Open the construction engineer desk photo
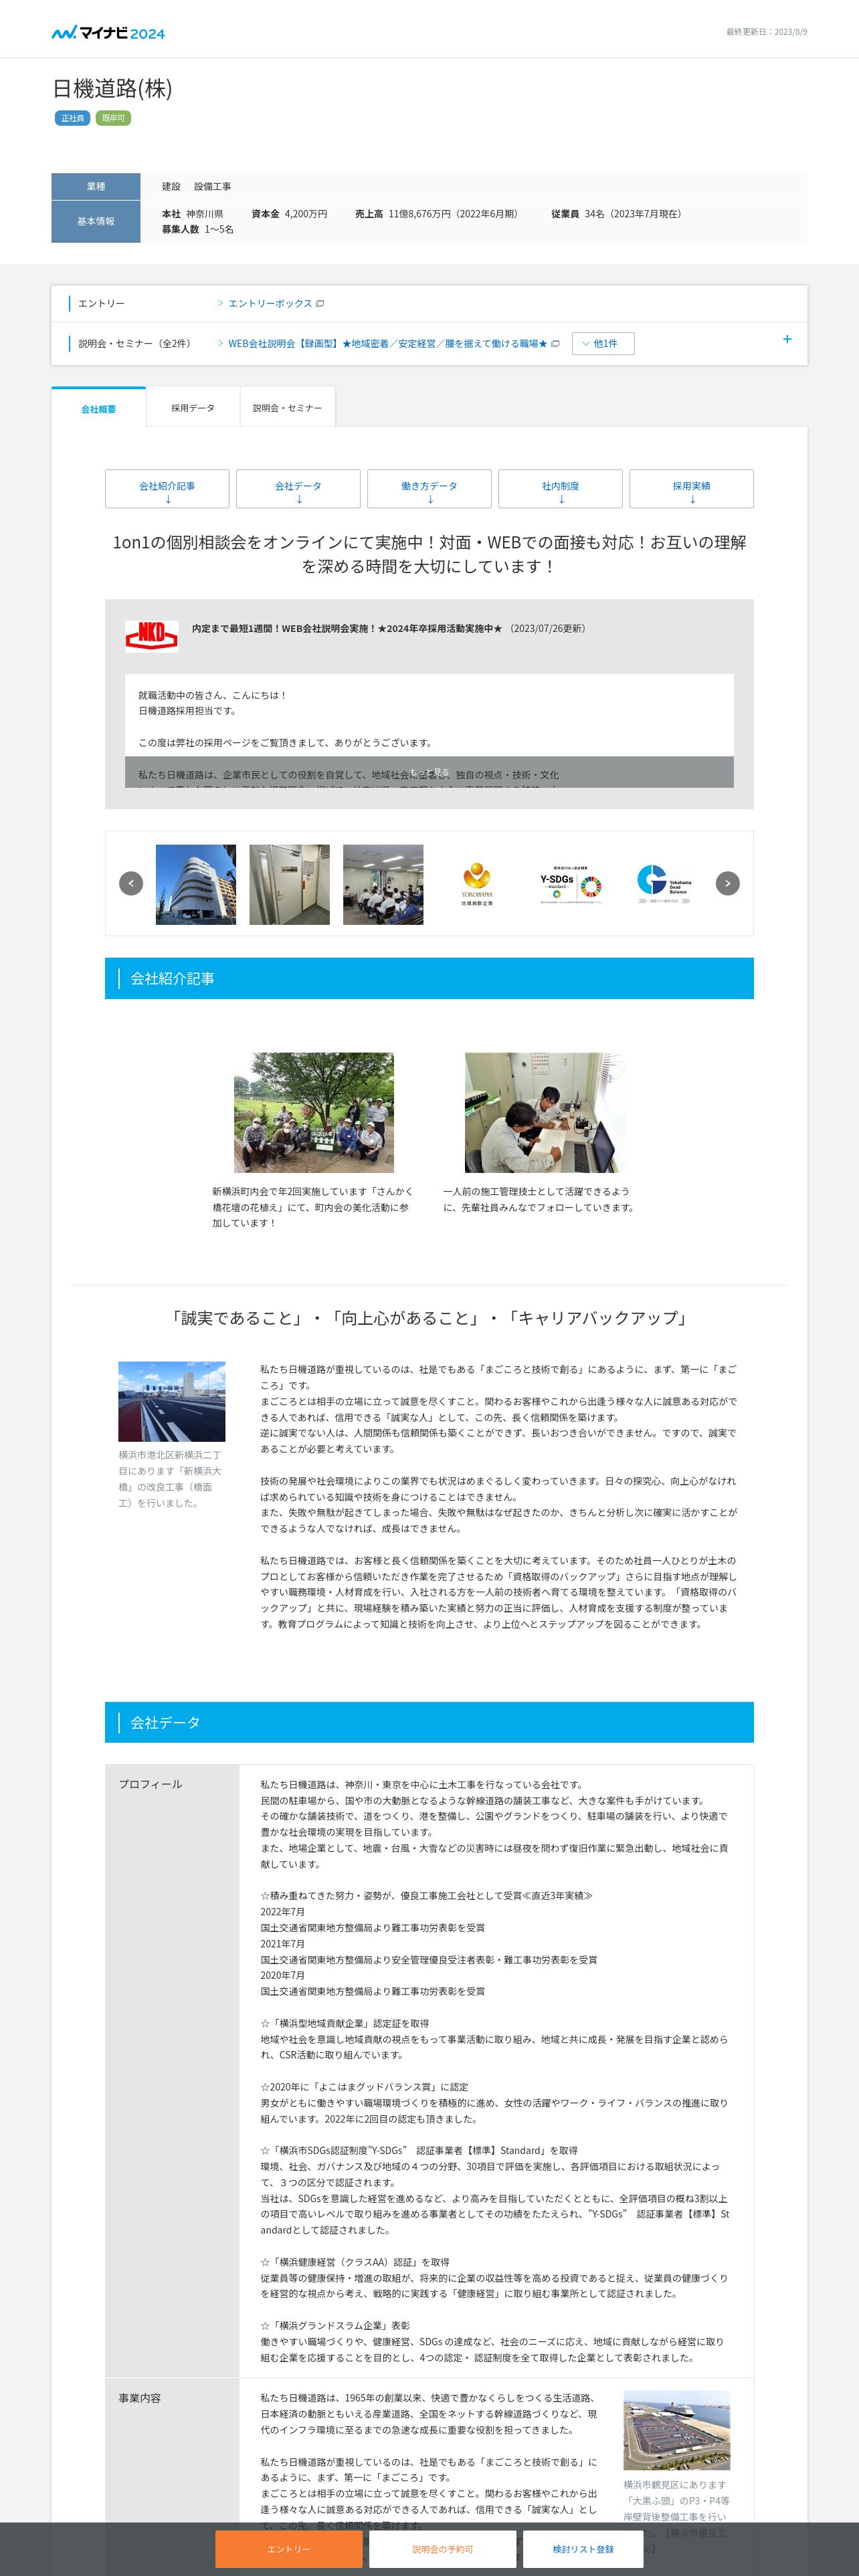The image size is (859, 2576). (545, 1112)
